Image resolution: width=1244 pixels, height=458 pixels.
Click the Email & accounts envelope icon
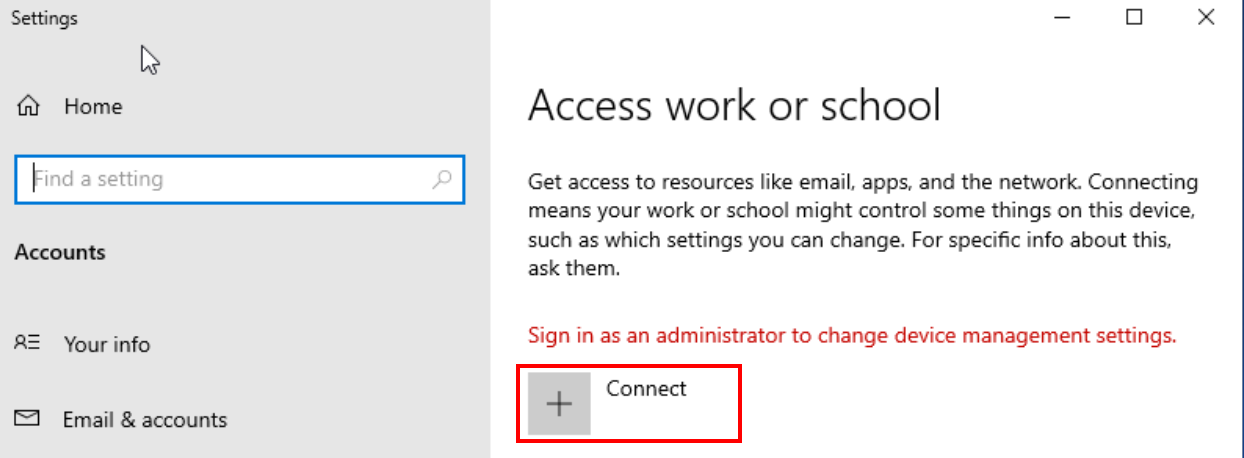pos(27,419)
